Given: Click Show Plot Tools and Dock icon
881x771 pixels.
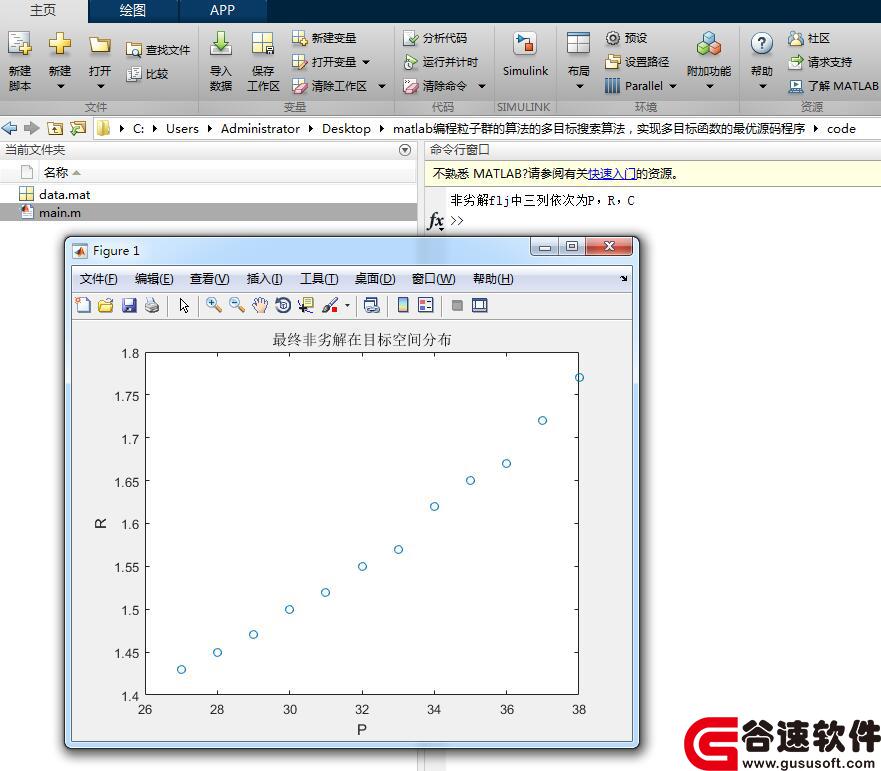Looking at the screenshot, I should coord(480,305).
